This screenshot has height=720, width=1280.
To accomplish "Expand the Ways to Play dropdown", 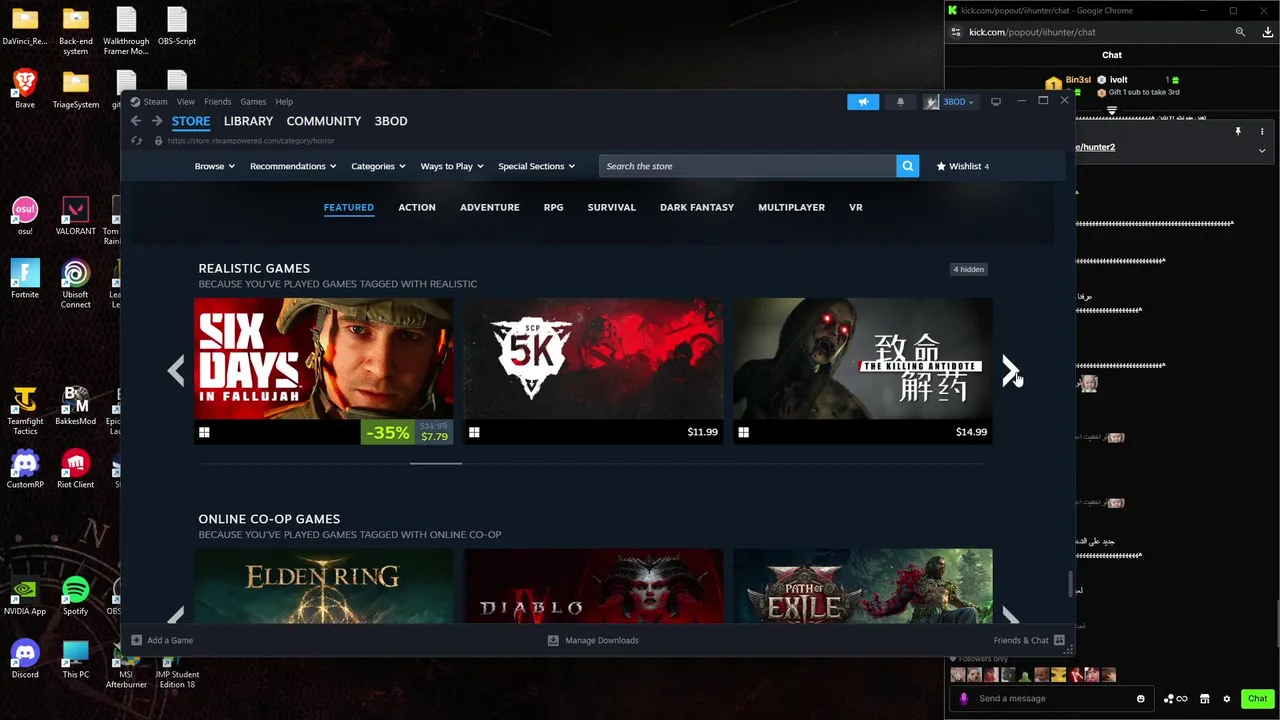I will click(x=451, y=166).
